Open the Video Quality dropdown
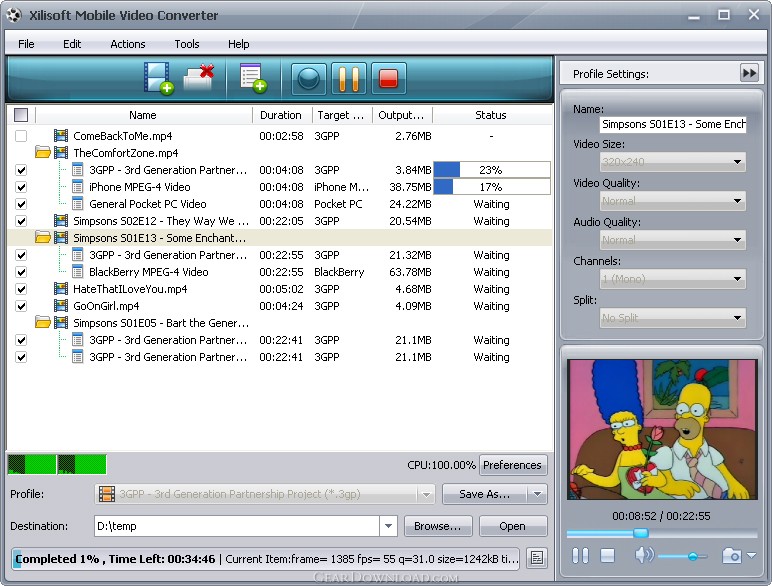 click(x=673, y=200)
